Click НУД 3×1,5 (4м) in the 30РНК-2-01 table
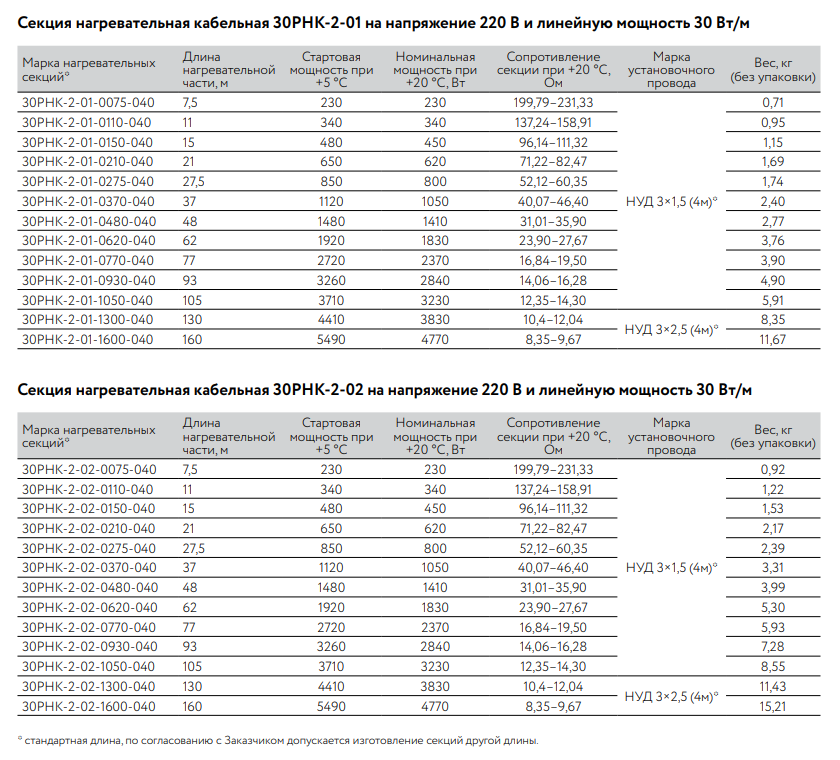This screenshot has height=760, width=840. (x=672, y=202)
